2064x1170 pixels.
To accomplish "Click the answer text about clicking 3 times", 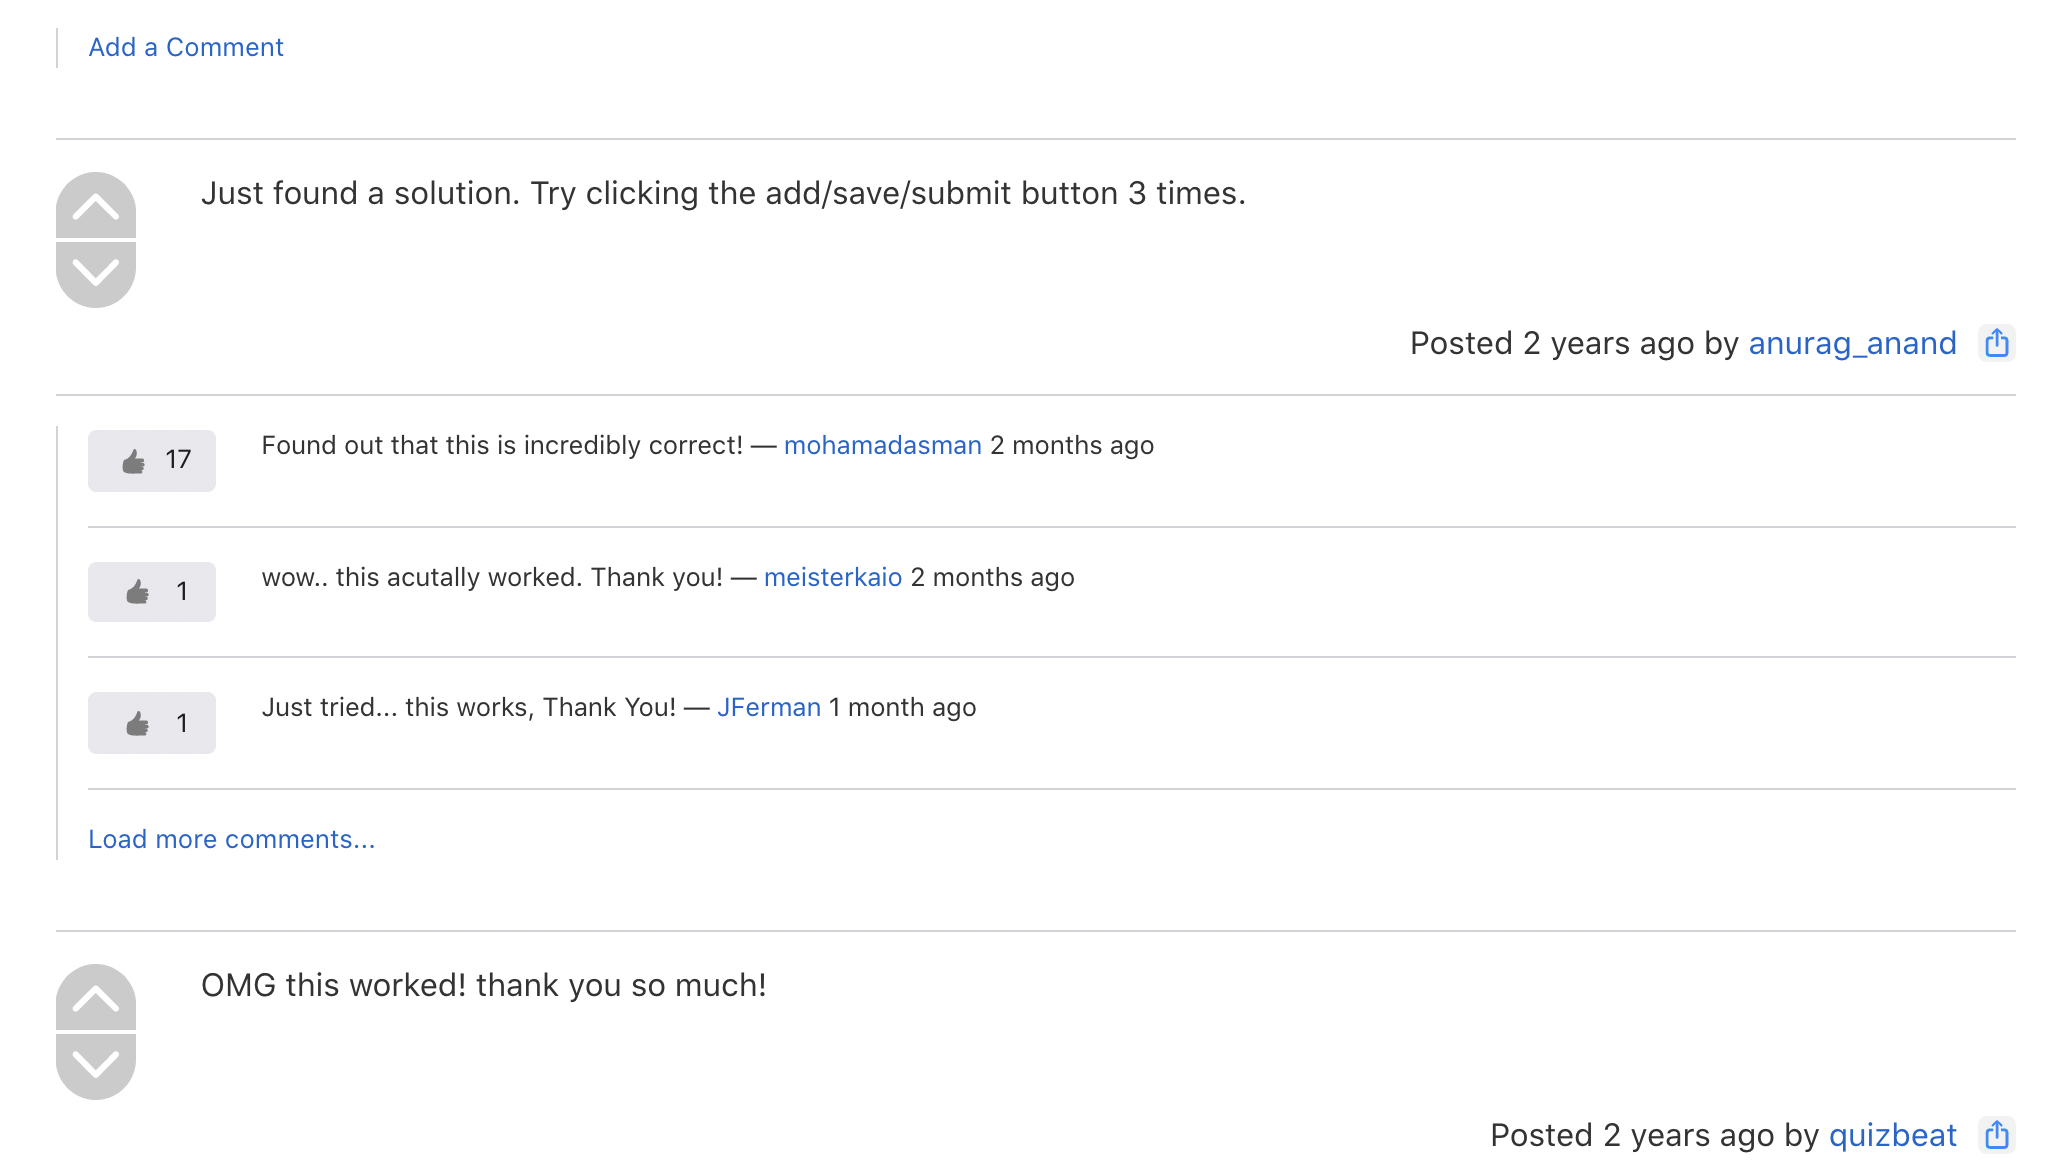I will pos(723,193).
